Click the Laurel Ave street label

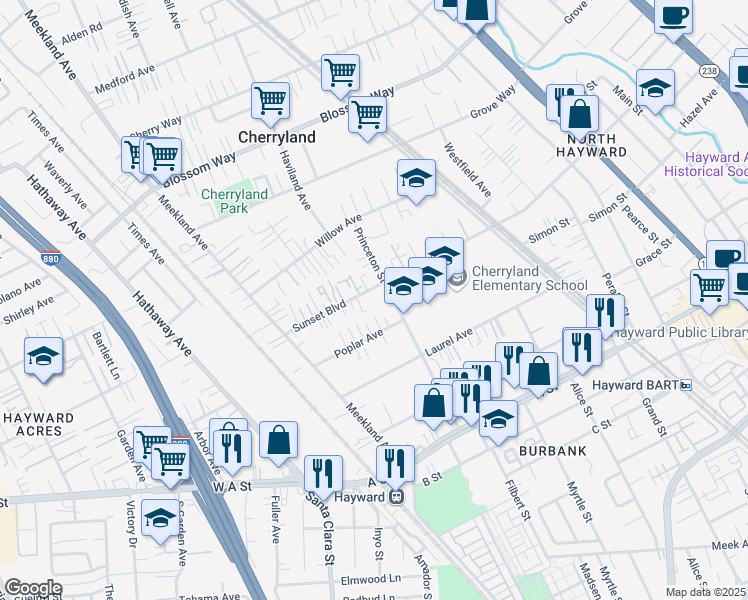[449, 342]
